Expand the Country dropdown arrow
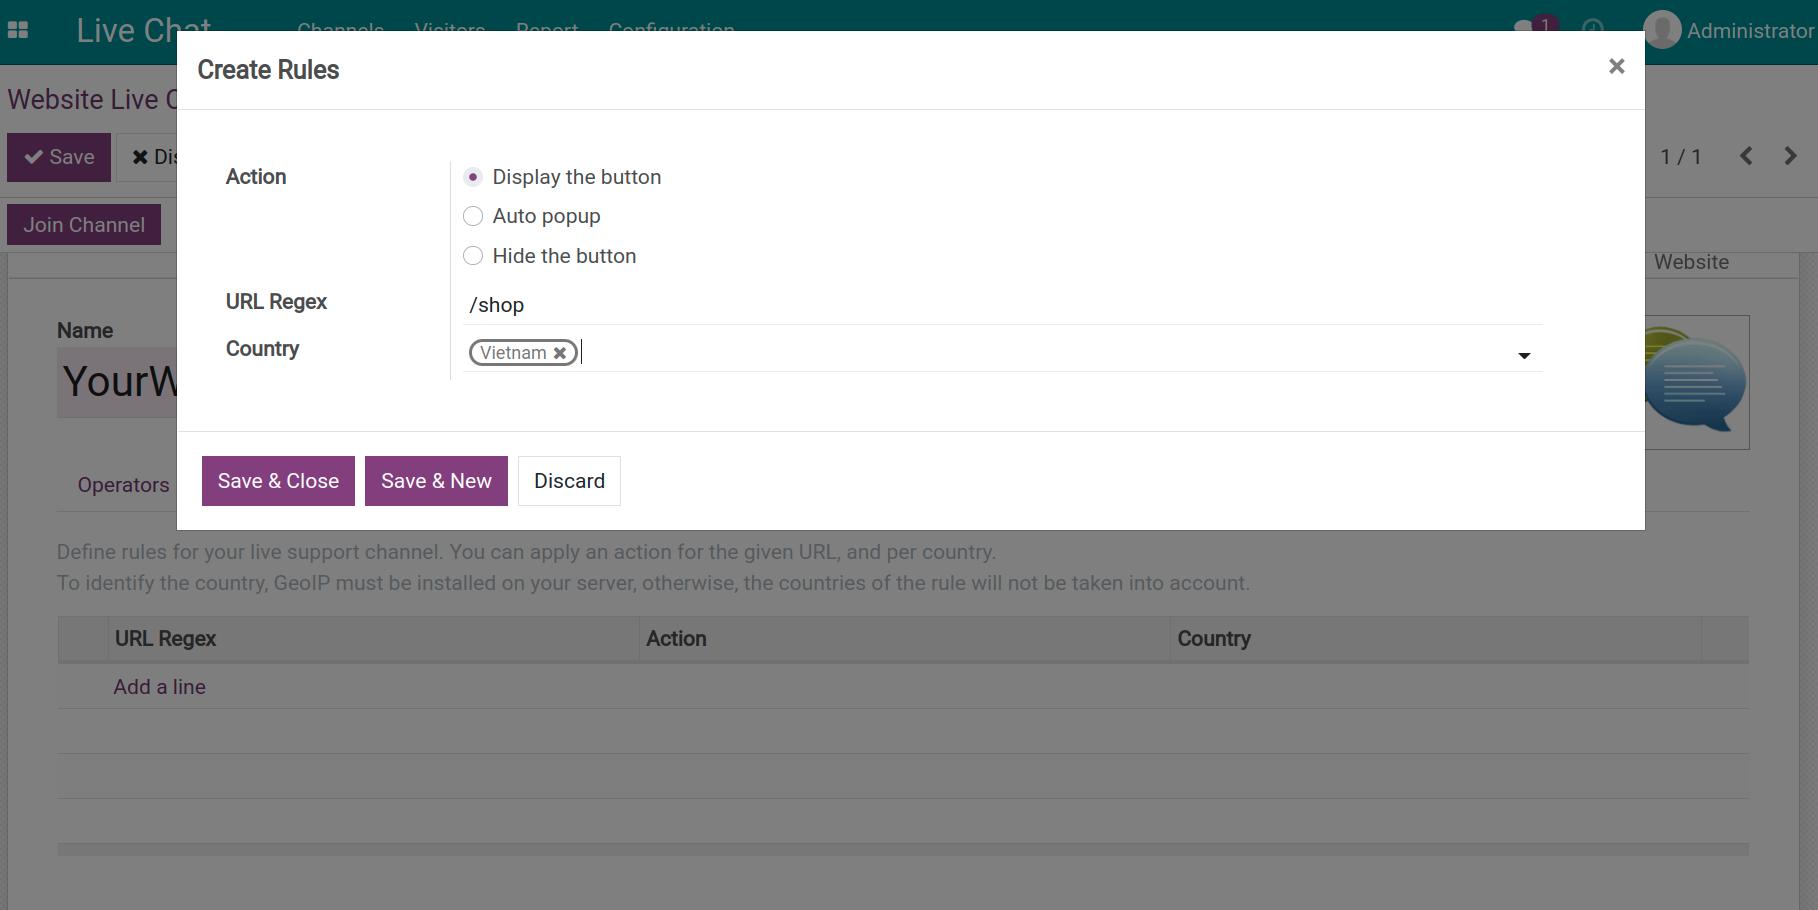The height and width of the screenshot is (910, 1818). pyautogui.click(x=1524, y=355)
